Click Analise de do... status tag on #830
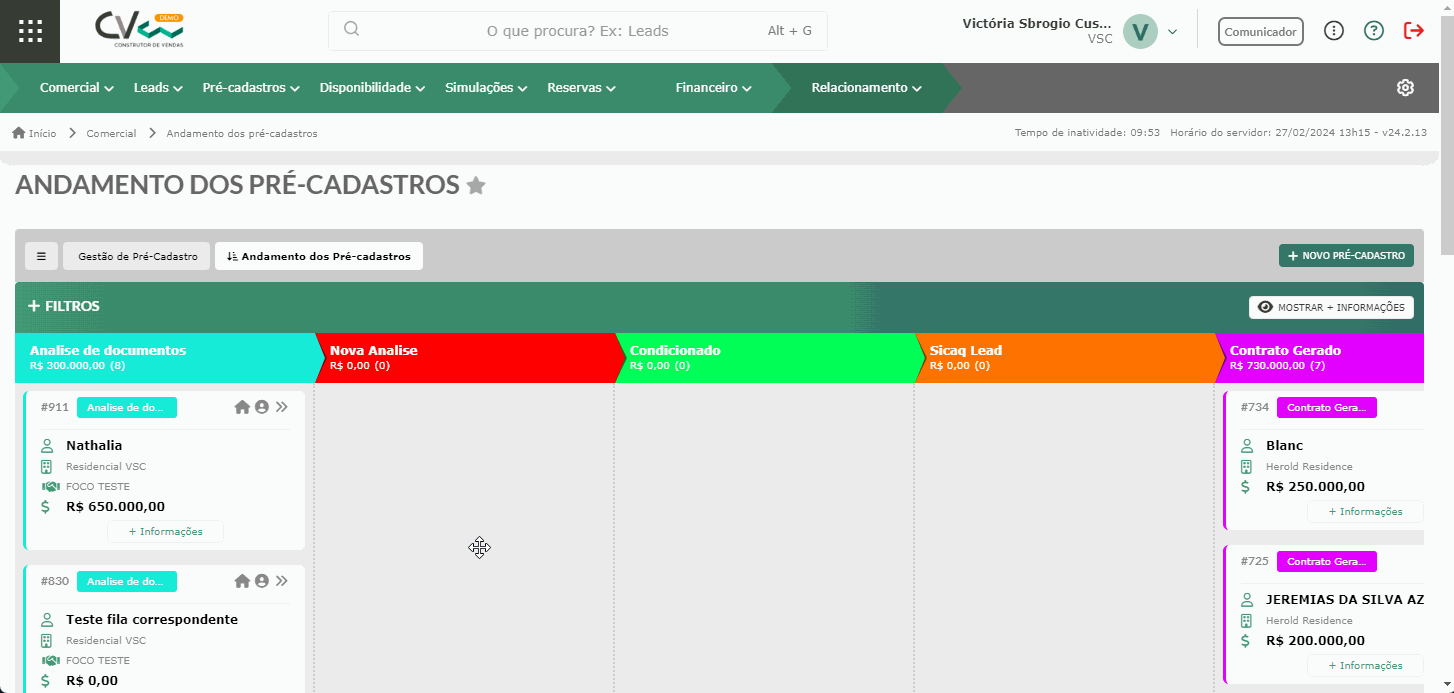1454x693 pixels. pos(127,581)
